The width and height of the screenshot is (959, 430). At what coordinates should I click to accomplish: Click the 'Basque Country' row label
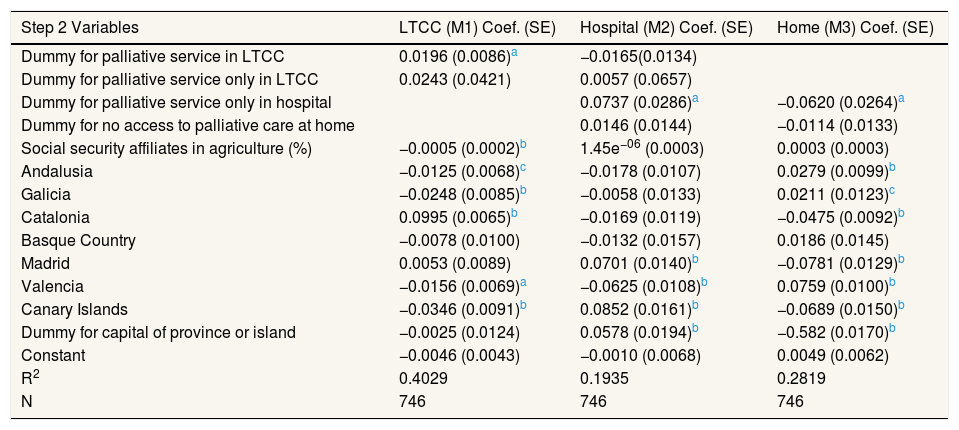(x=78, y=241)
